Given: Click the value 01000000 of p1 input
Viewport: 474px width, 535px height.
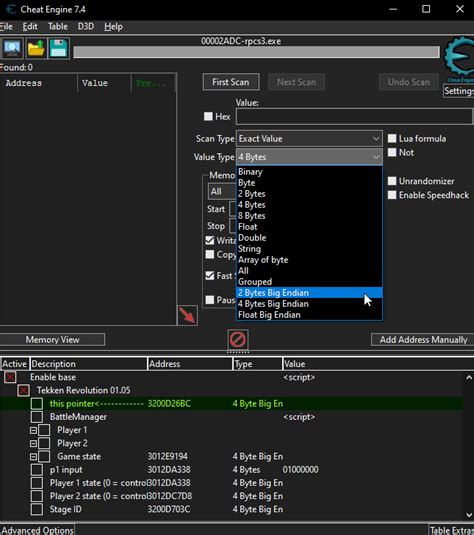Looking at the screenshot, I should point(300,469).
